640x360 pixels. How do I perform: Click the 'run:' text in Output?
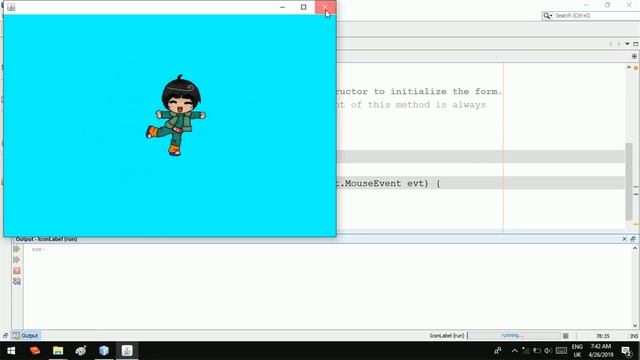[x=37, y=249]
